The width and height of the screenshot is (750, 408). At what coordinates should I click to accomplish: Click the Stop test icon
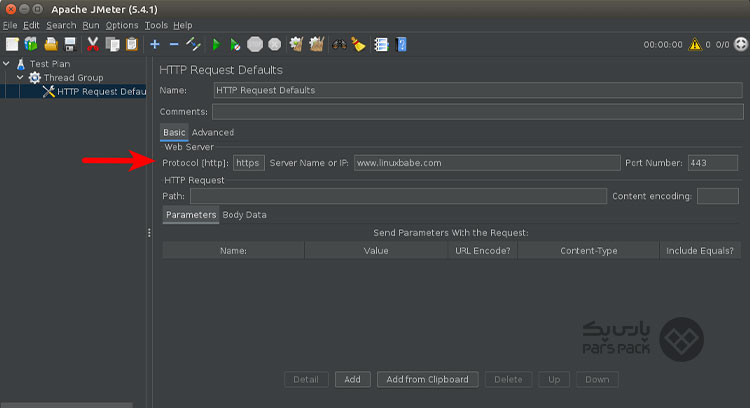tap(255, 44)
